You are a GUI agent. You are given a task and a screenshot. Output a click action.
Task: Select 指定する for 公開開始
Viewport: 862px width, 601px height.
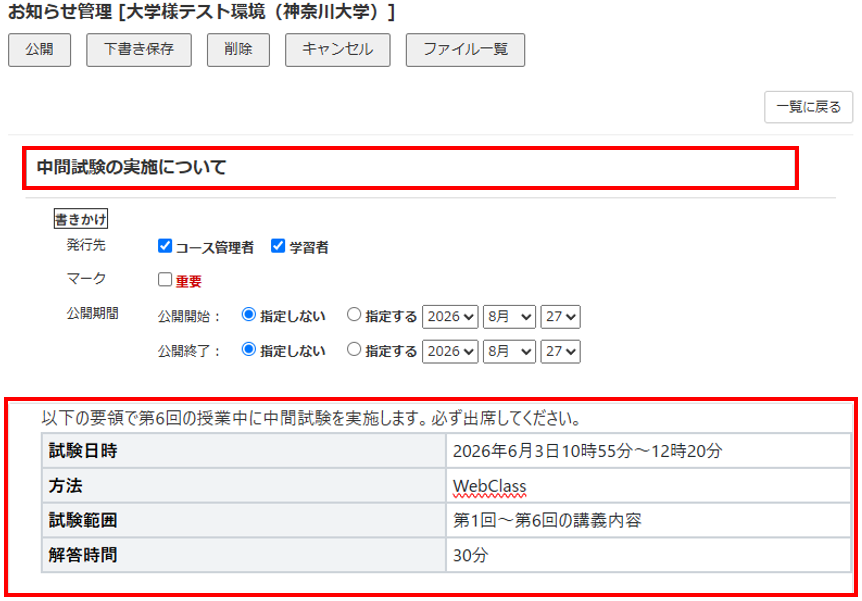click(x=354, y=315)
